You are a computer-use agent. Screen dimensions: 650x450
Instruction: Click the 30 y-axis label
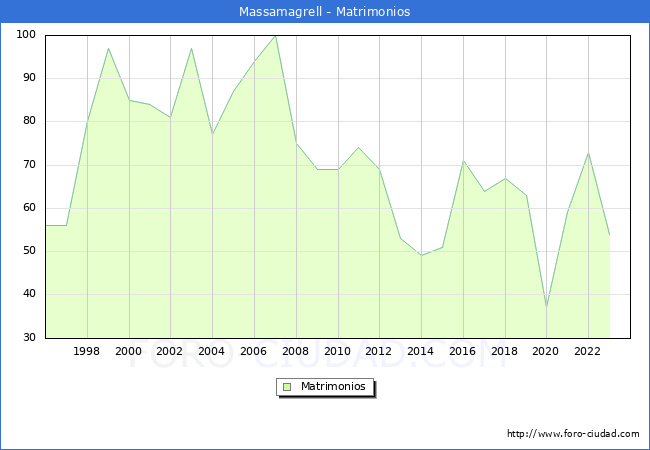click(x=30, y=338)
